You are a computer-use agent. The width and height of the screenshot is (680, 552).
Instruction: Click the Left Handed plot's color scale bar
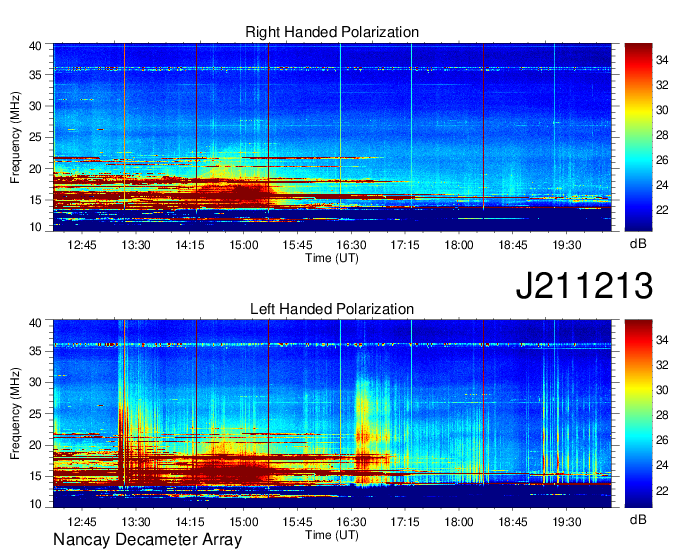click(x=638, y=413)
